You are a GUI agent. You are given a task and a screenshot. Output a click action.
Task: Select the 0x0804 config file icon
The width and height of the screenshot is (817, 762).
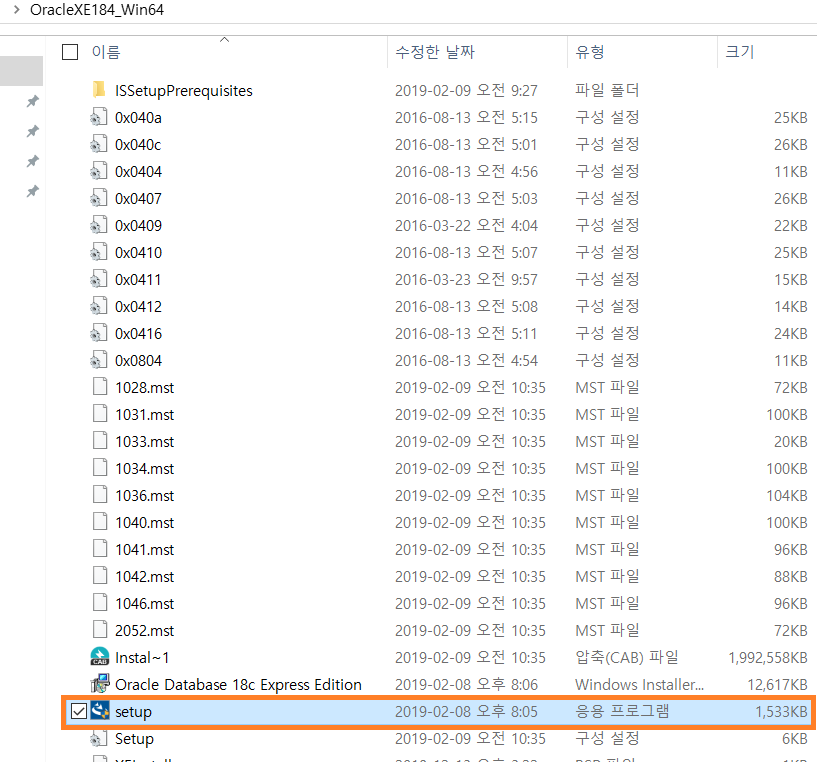[x=99, y=361]
